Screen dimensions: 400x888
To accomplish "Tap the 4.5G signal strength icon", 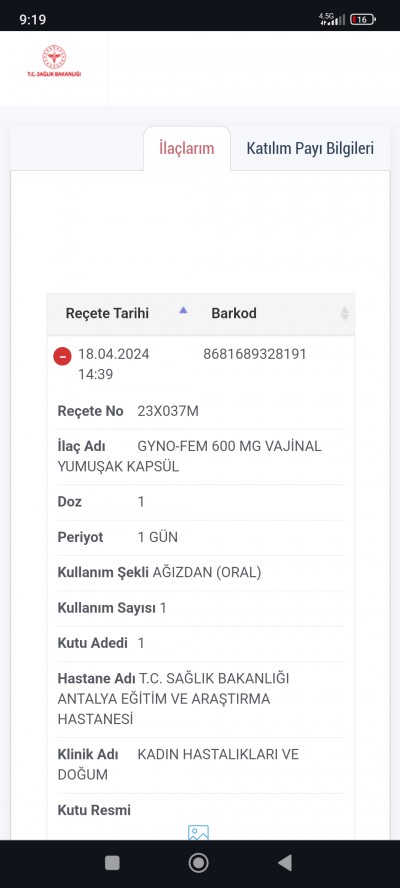I will coord(332,19).
